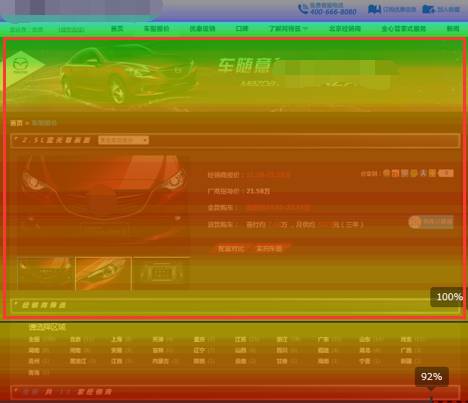Open 北京经销商 in the navigation bar
Viewport: 468px width, 403px height.
[345, 29]
